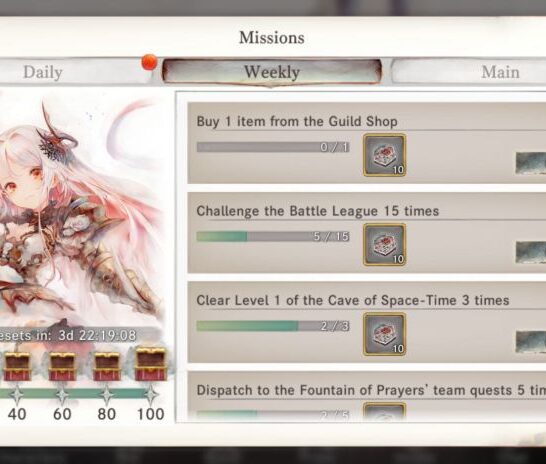Tap the Battle League mission reward icon

click(384, 245)
